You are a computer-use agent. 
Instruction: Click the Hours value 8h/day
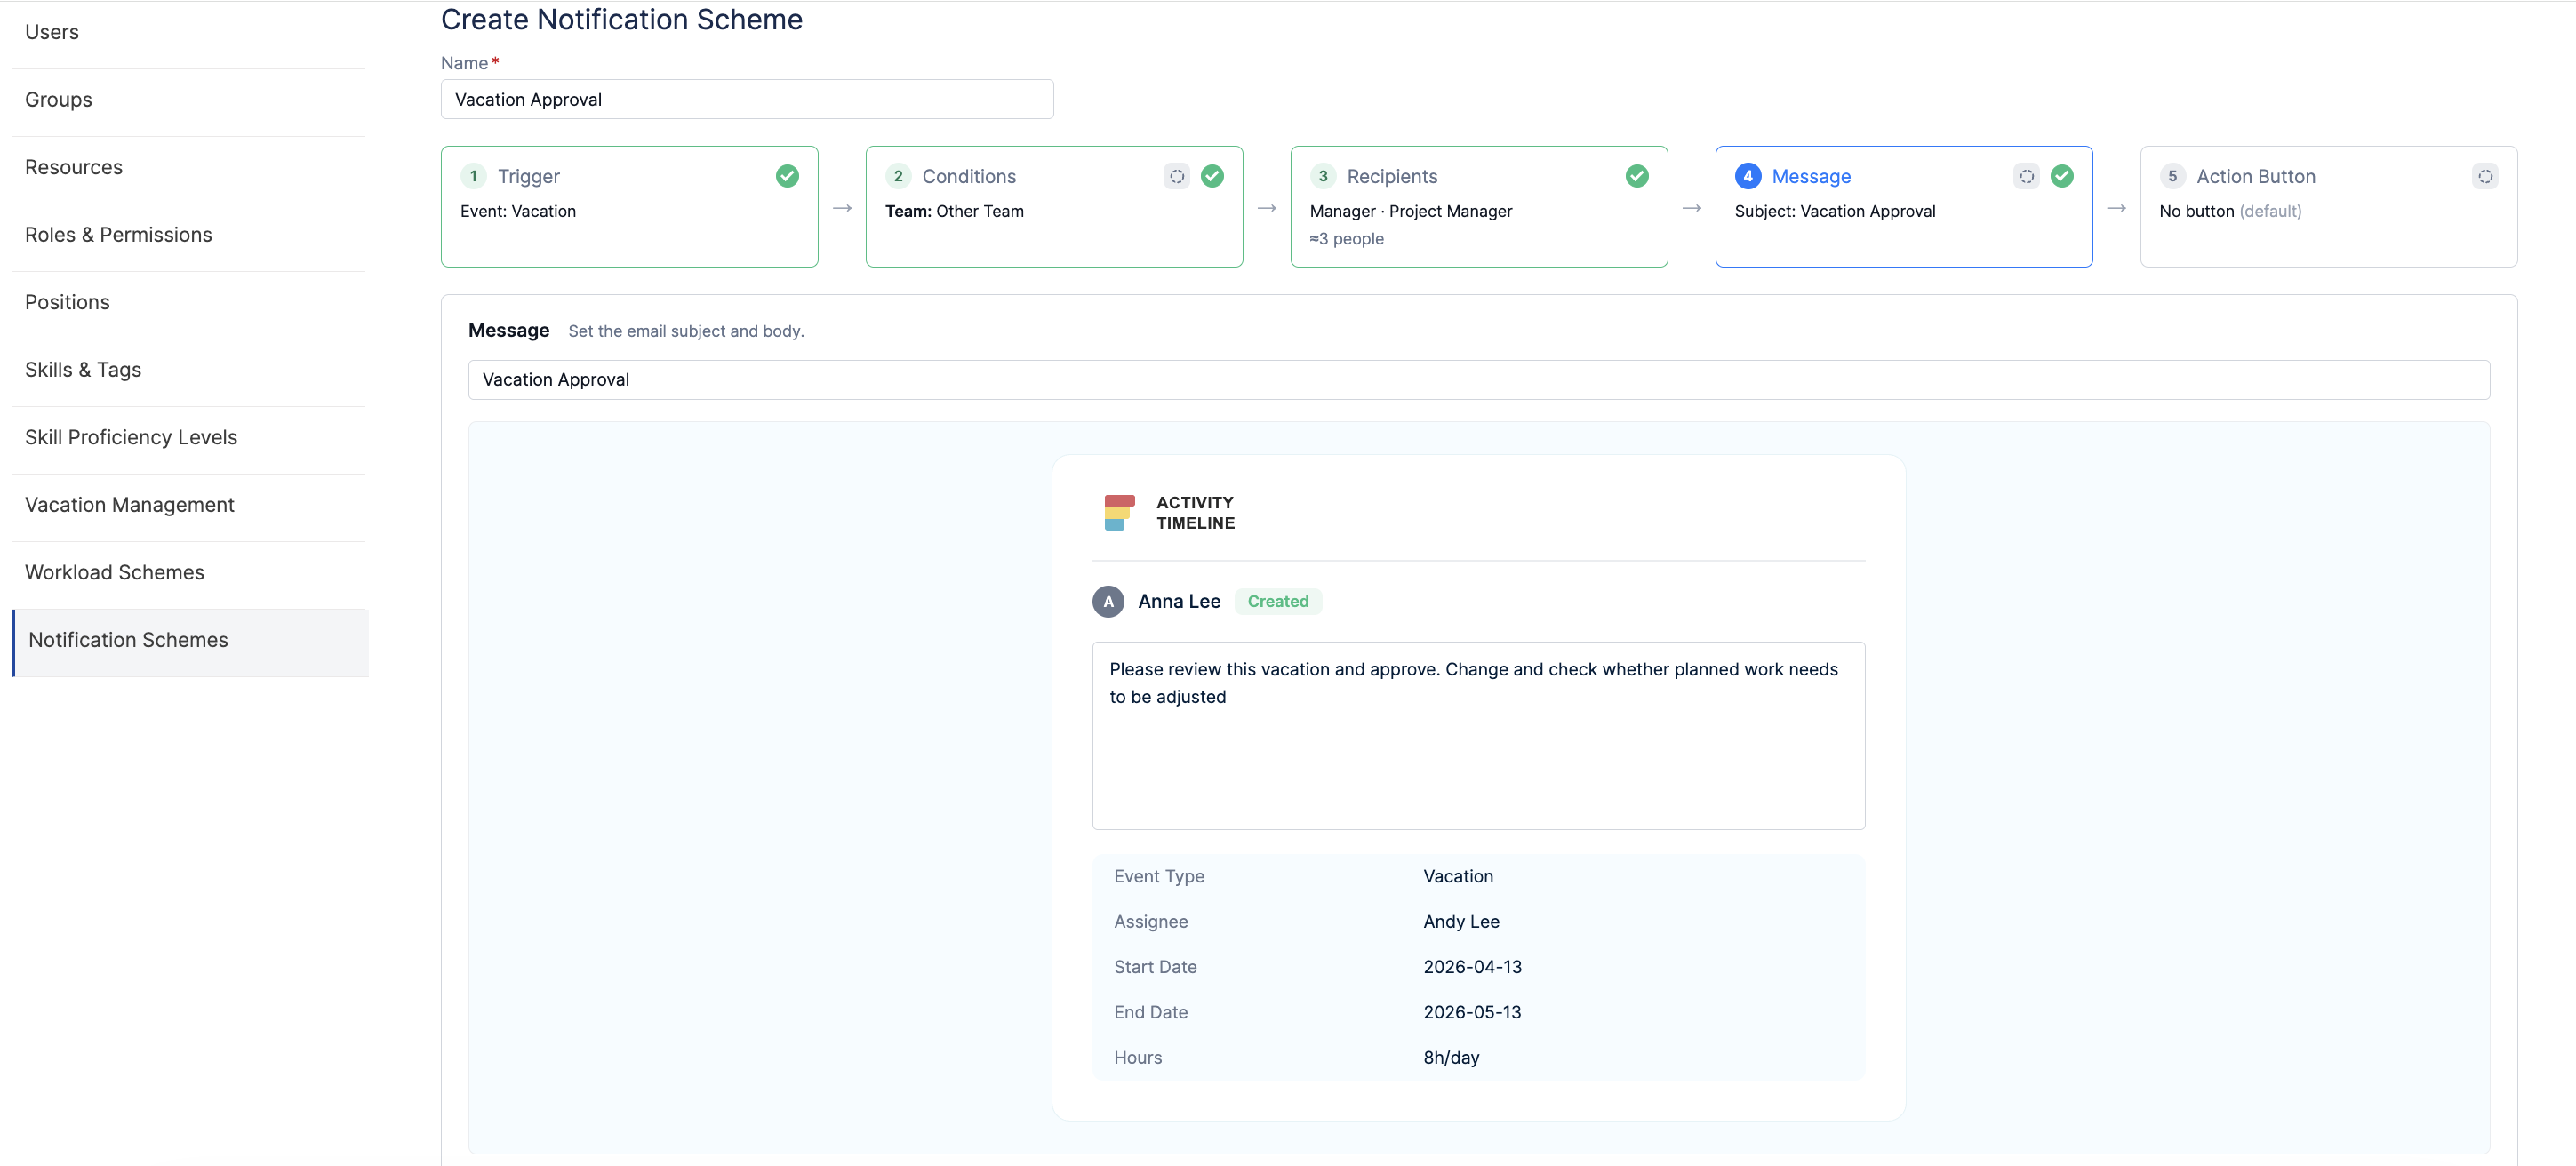pos(1451,1057)
